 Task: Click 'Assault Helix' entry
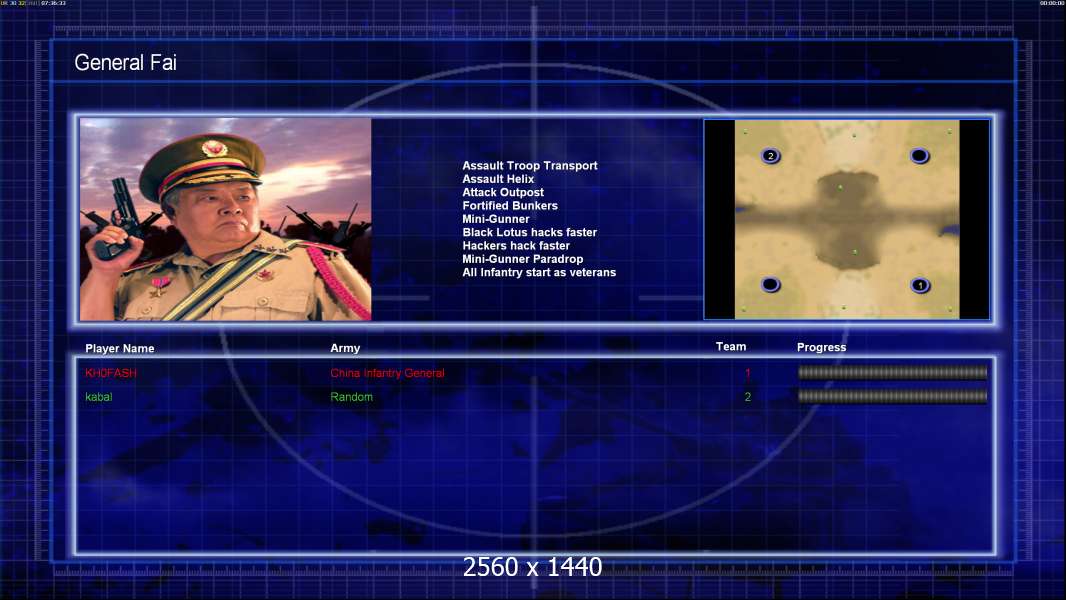(498, 179)
